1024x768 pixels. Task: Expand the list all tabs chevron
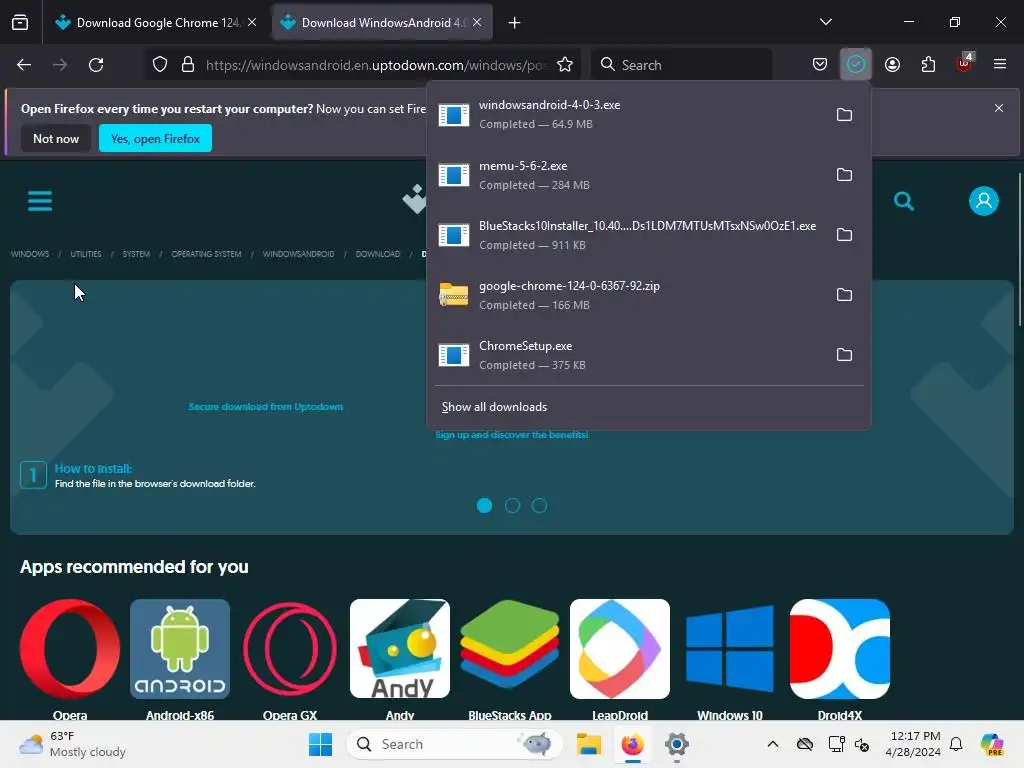[x=825, y=22]
